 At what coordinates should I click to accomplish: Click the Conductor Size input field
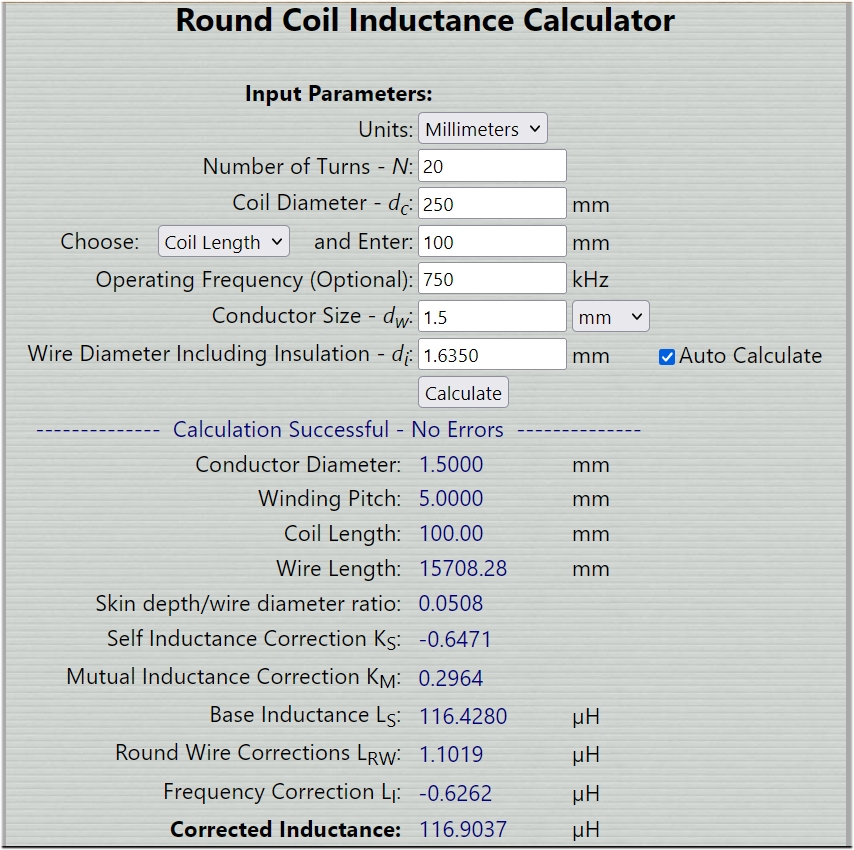click(x=492, y=317)
